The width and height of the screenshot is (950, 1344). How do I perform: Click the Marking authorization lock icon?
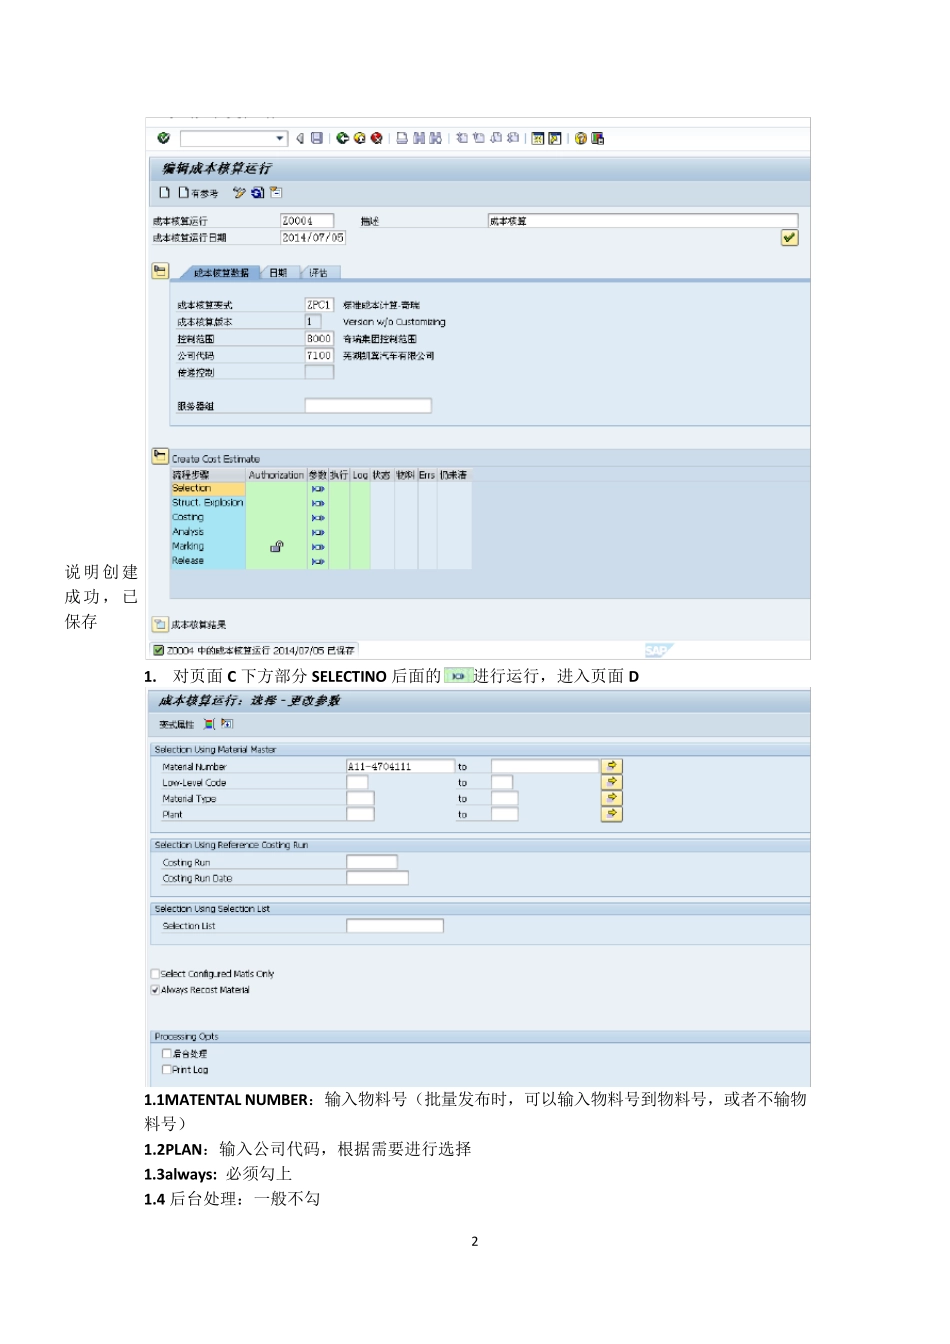point(277,546)
